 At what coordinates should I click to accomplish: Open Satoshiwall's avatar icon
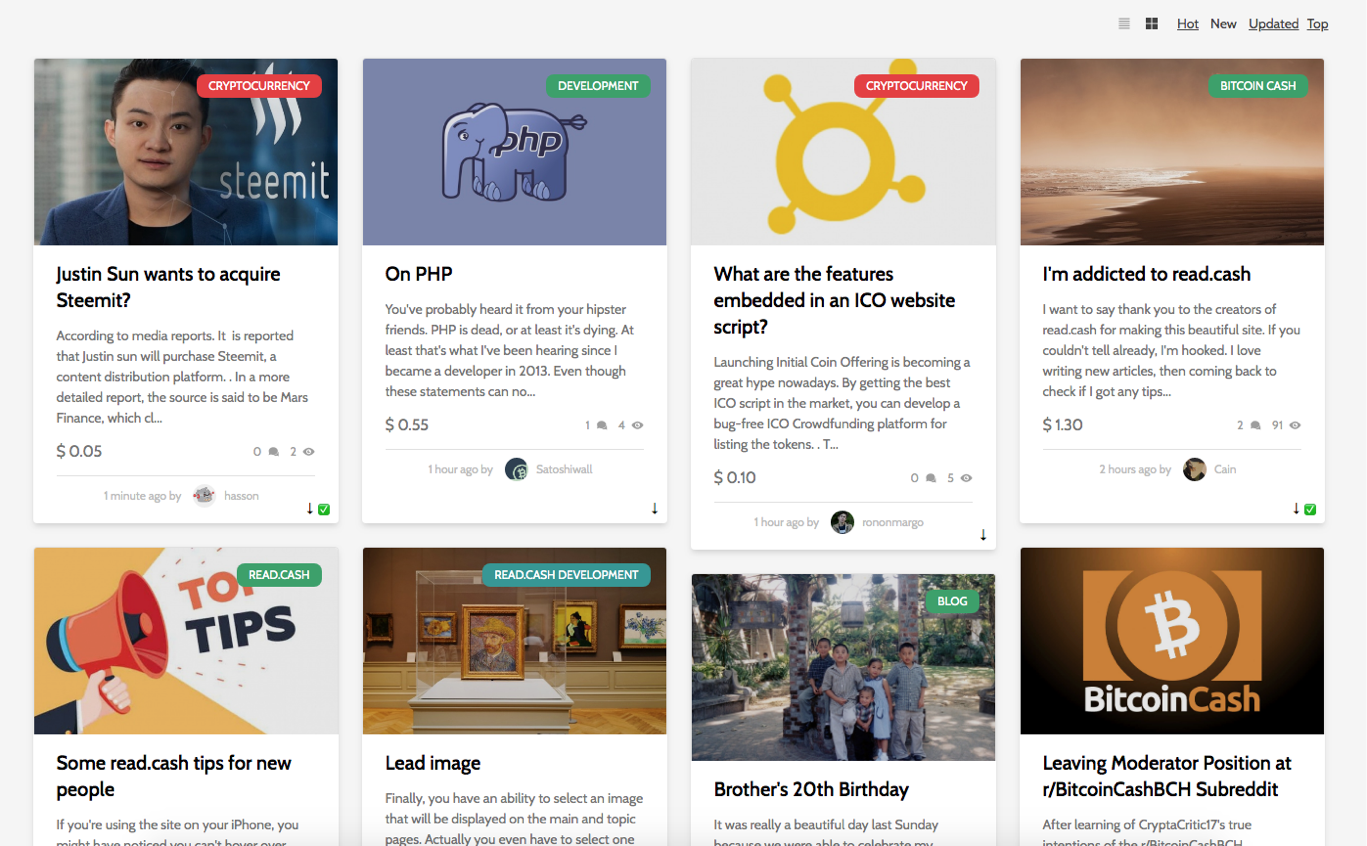(x=516, y=469)
